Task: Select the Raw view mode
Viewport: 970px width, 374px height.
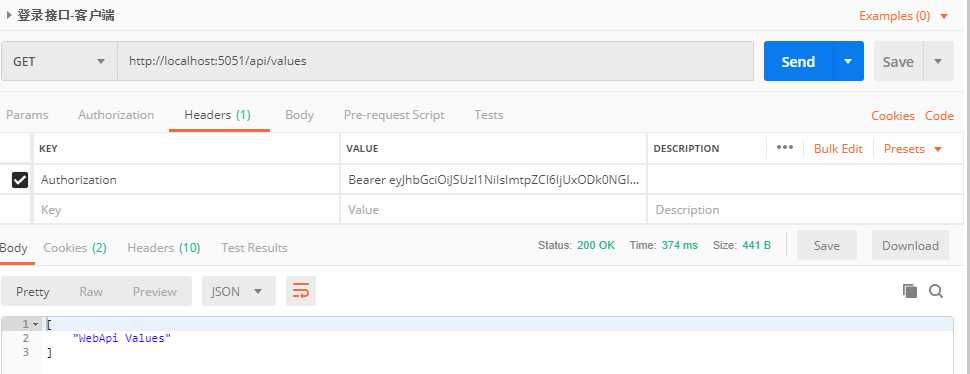Action: click(x=91, y=291)
